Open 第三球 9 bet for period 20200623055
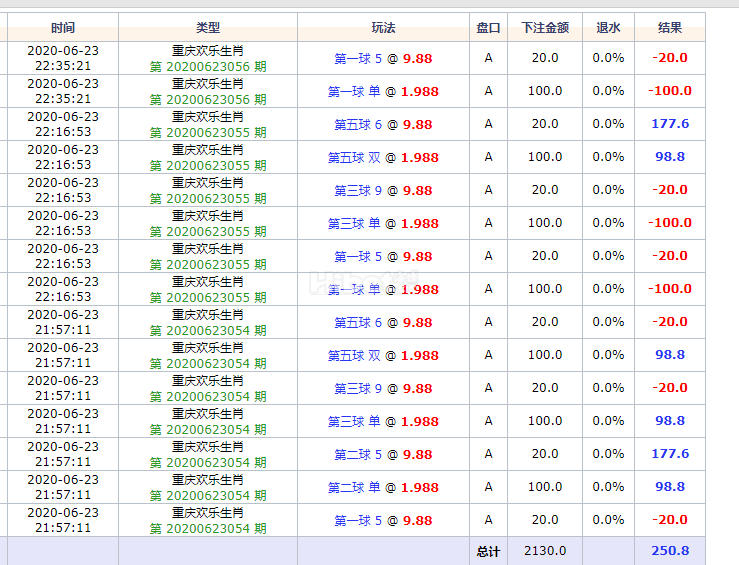This screenshot has width=739, height=565. click(x=383, y=190)
